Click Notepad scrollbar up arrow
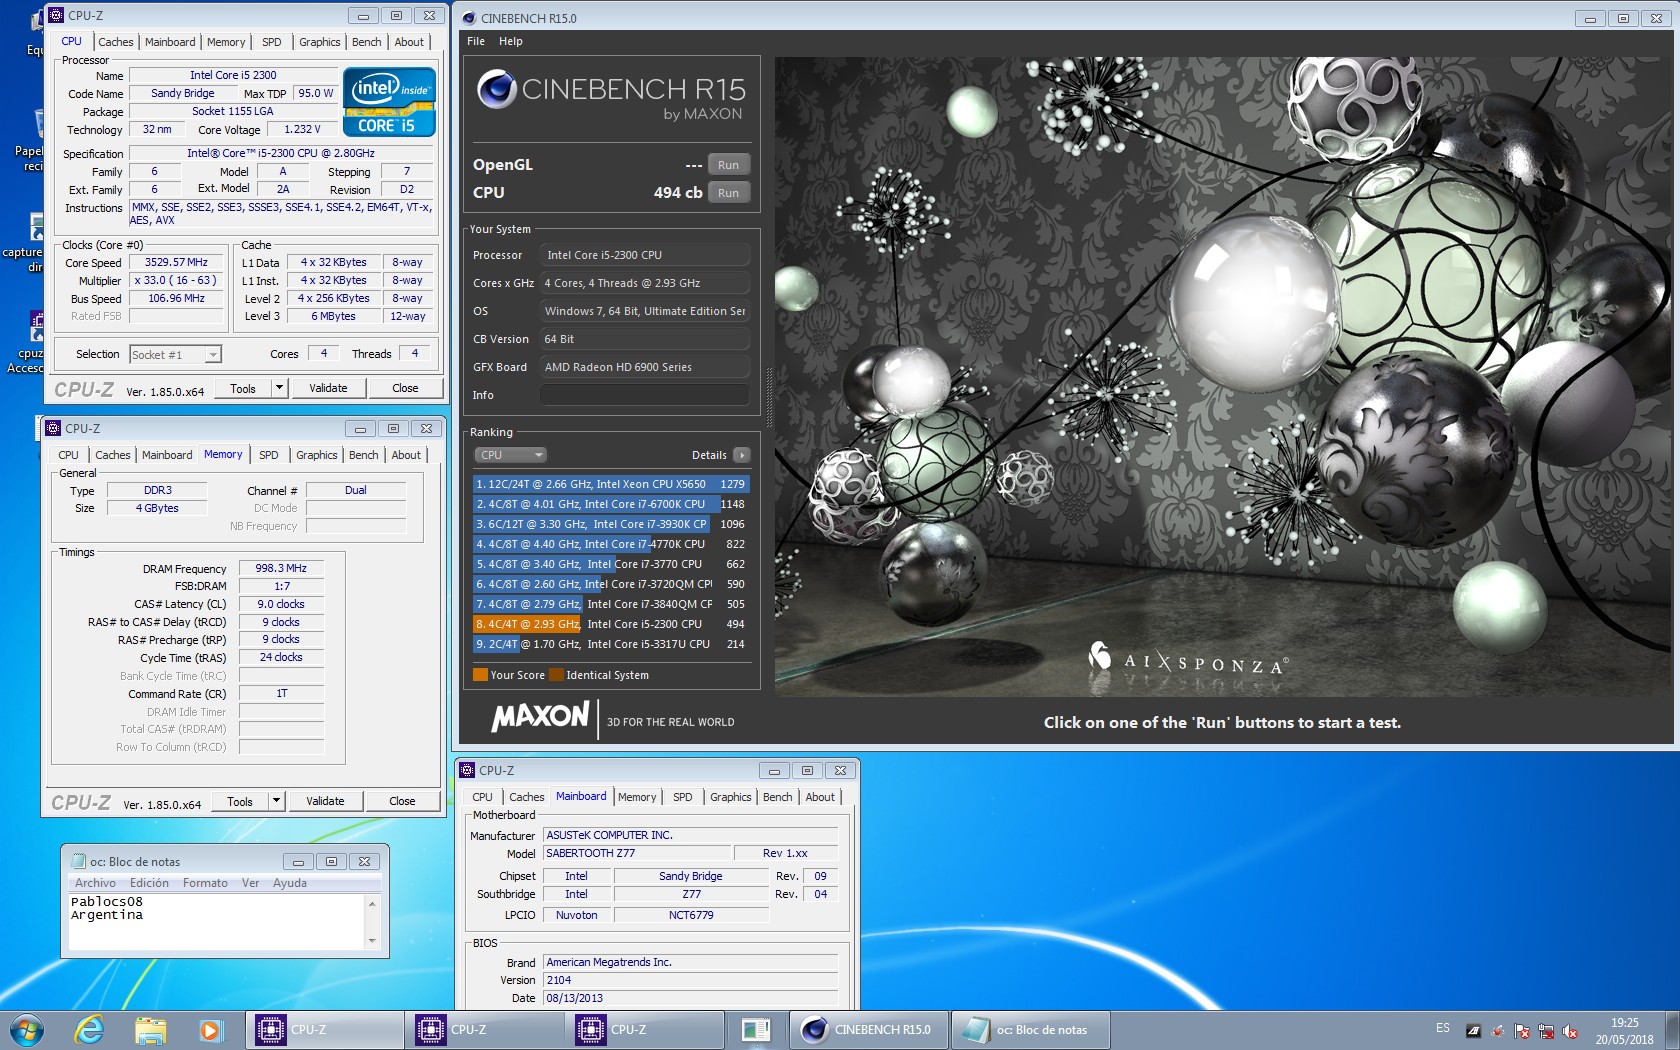 [373, 903]
